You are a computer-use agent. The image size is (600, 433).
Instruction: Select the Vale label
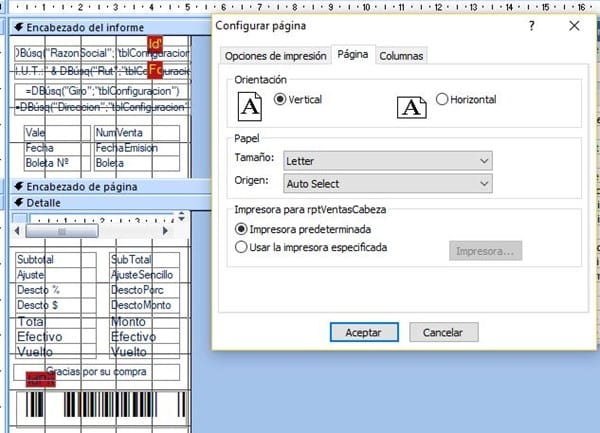[57, 133]
